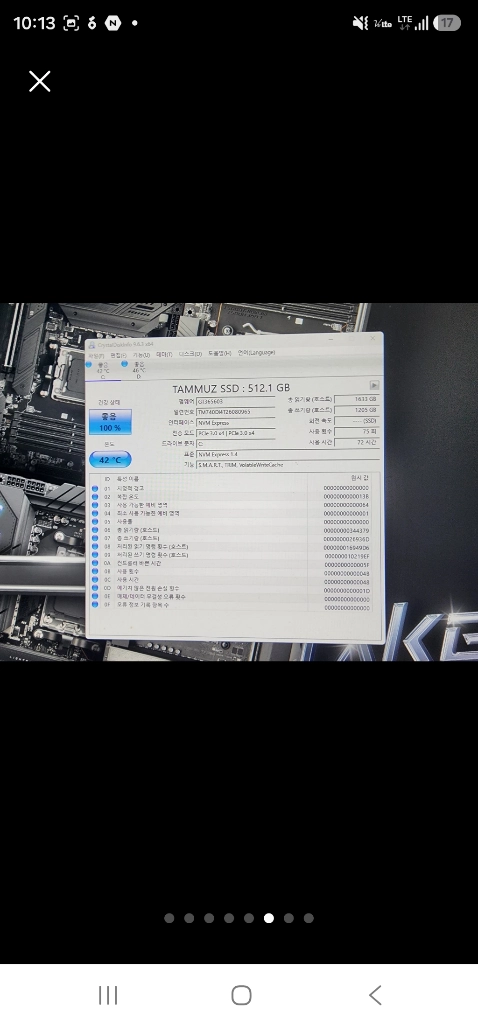Click the 42 °C temperature button
Image resolution: width=478 pixels, height=1024 pixels.
coord(110,460)
